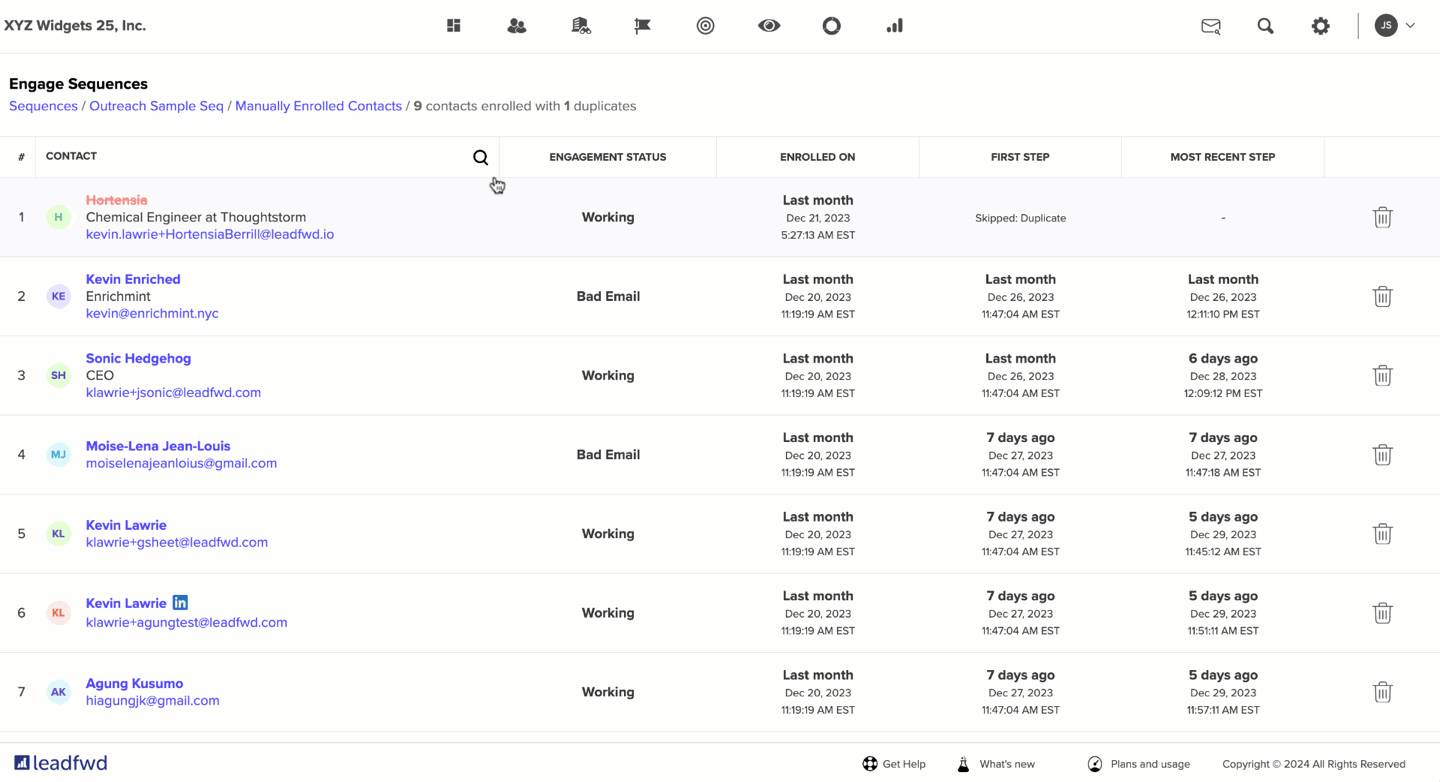Image resolution: width=1440 pixels, height=782 pixels.
Task: Click email klawrie+agungtest@leadfwd.com
Action: (186, 622)
